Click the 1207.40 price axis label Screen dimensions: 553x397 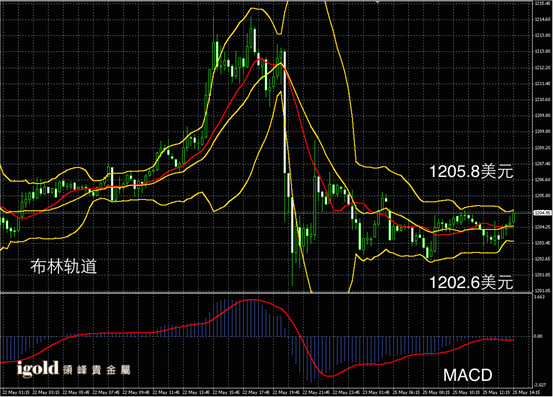click(x=542, y=164)
